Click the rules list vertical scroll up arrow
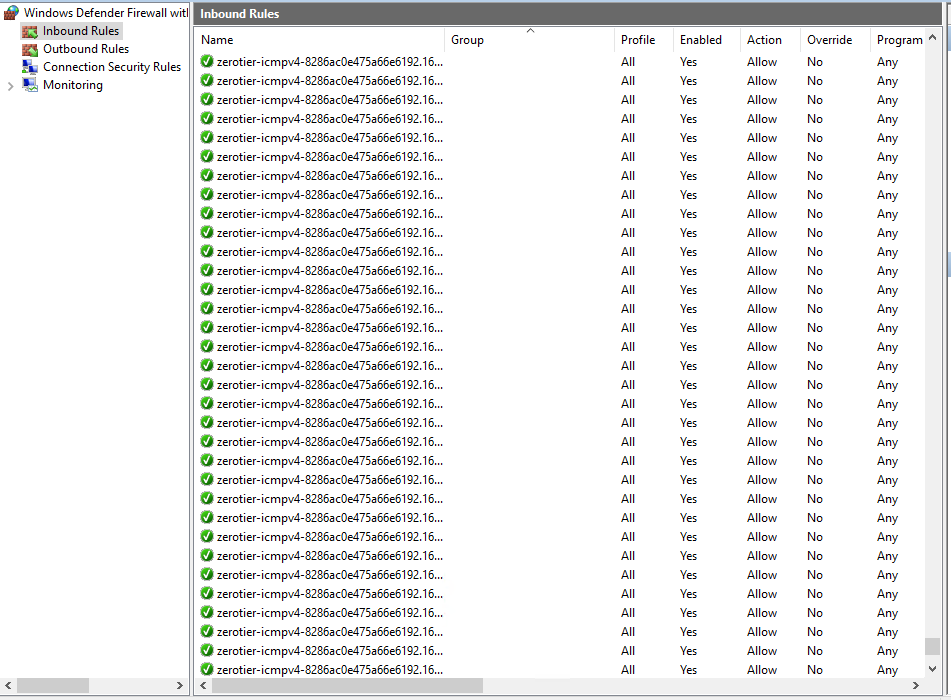Image resolution: width=951 pixels, height=700 pixels. click(932, 38)
